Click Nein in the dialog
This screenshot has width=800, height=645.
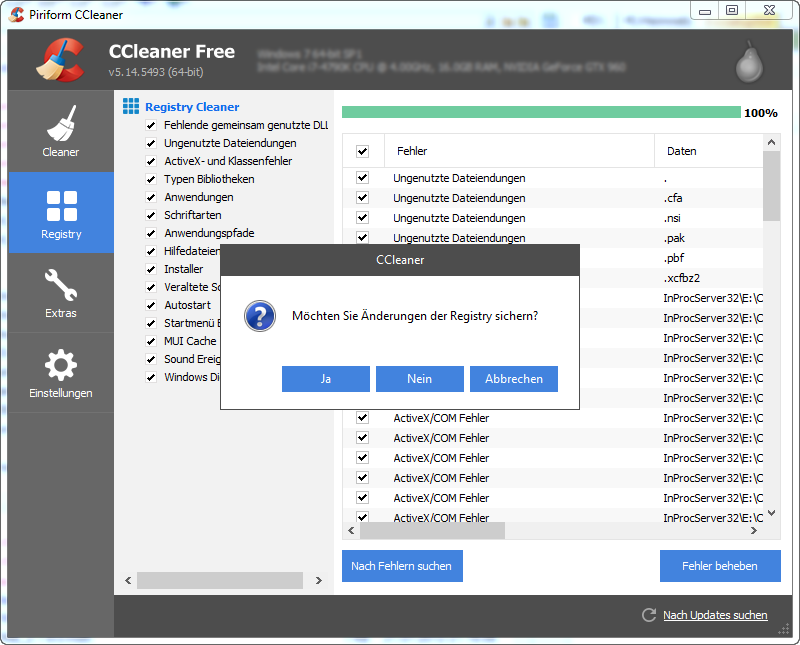coord(419,379)
